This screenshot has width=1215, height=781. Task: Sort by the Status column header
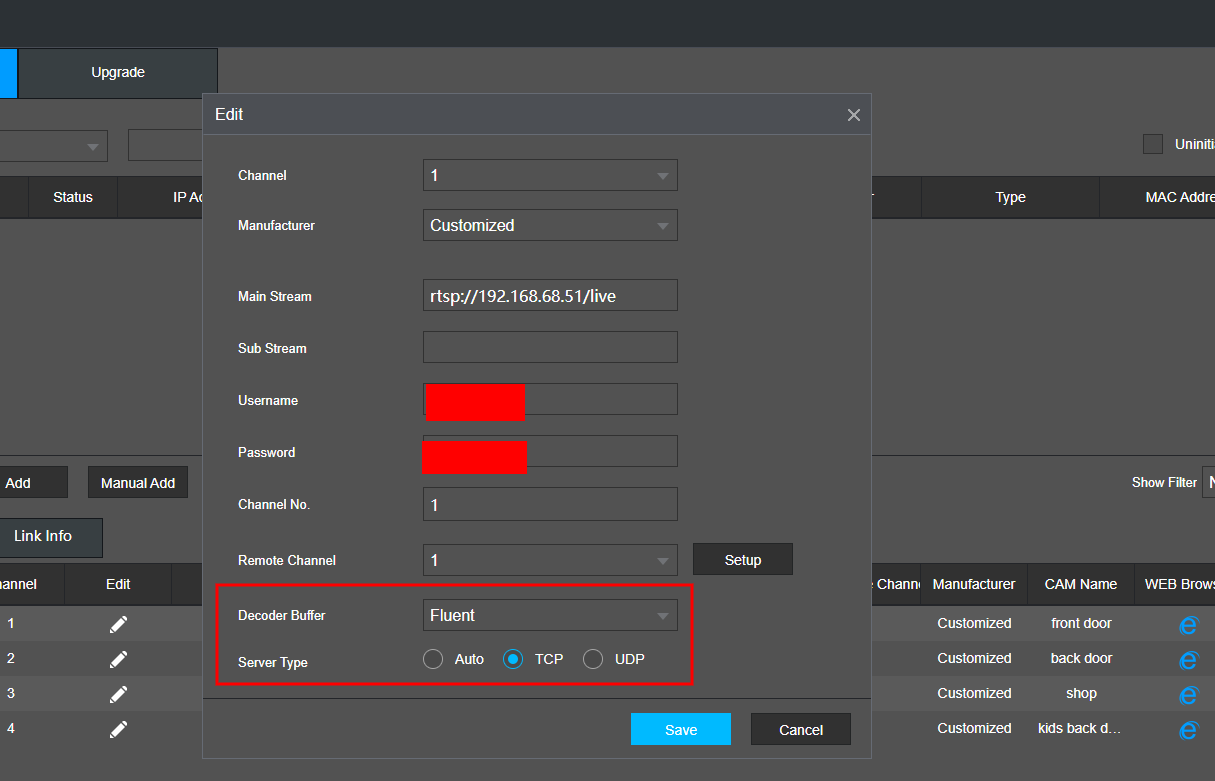(73, 197)
